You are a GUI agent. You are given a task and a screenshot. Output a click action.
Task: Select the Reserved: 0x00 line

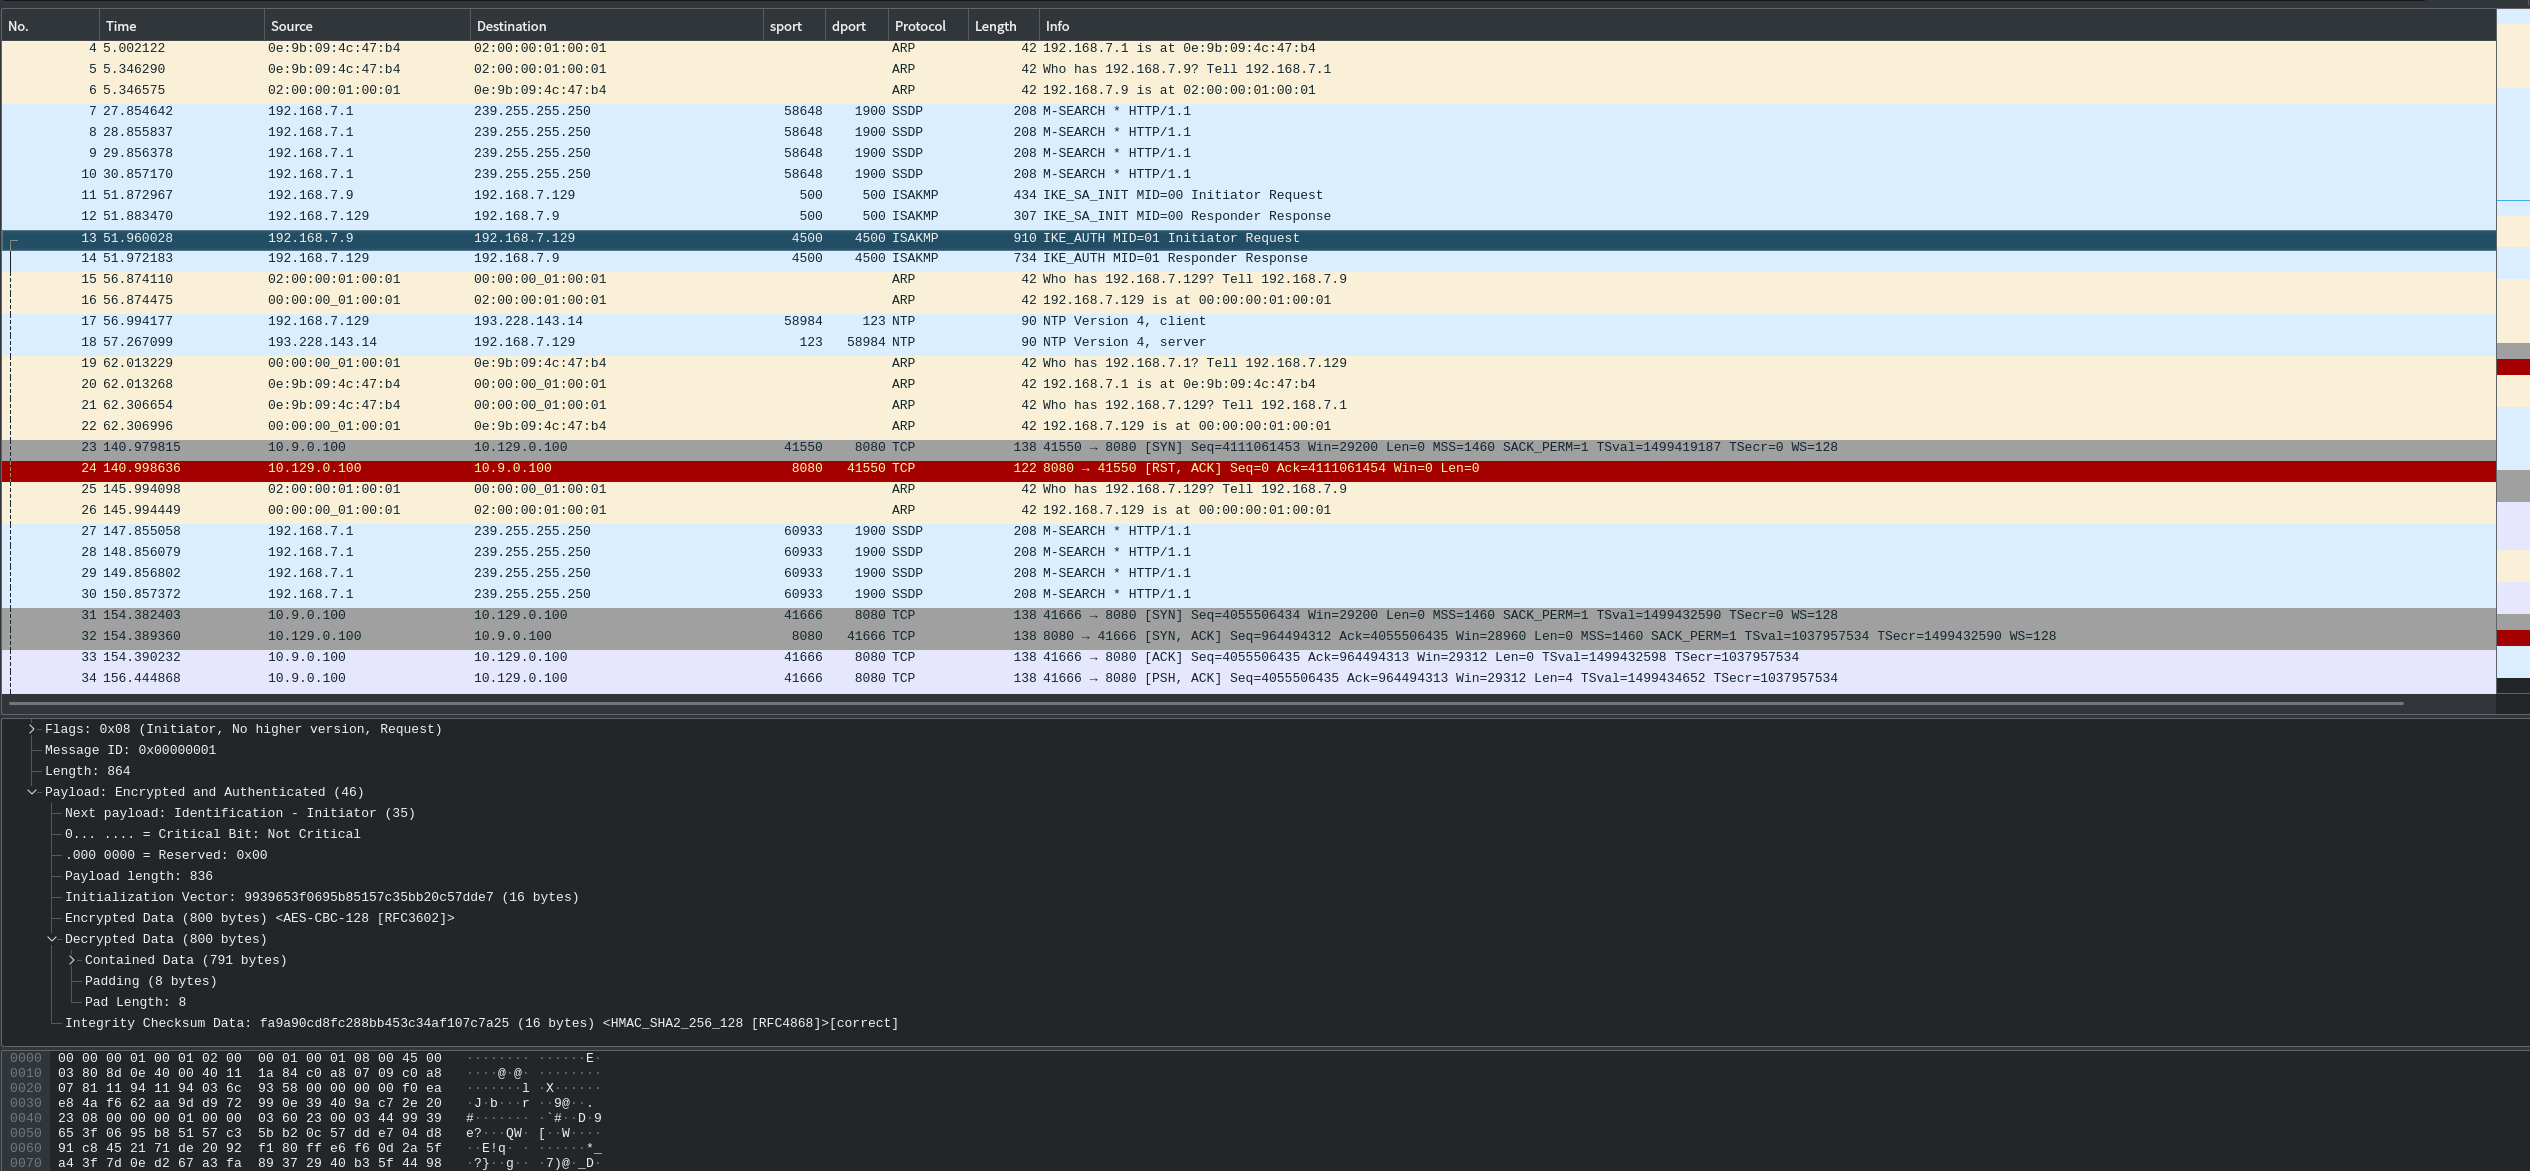(x=166, y=855)
